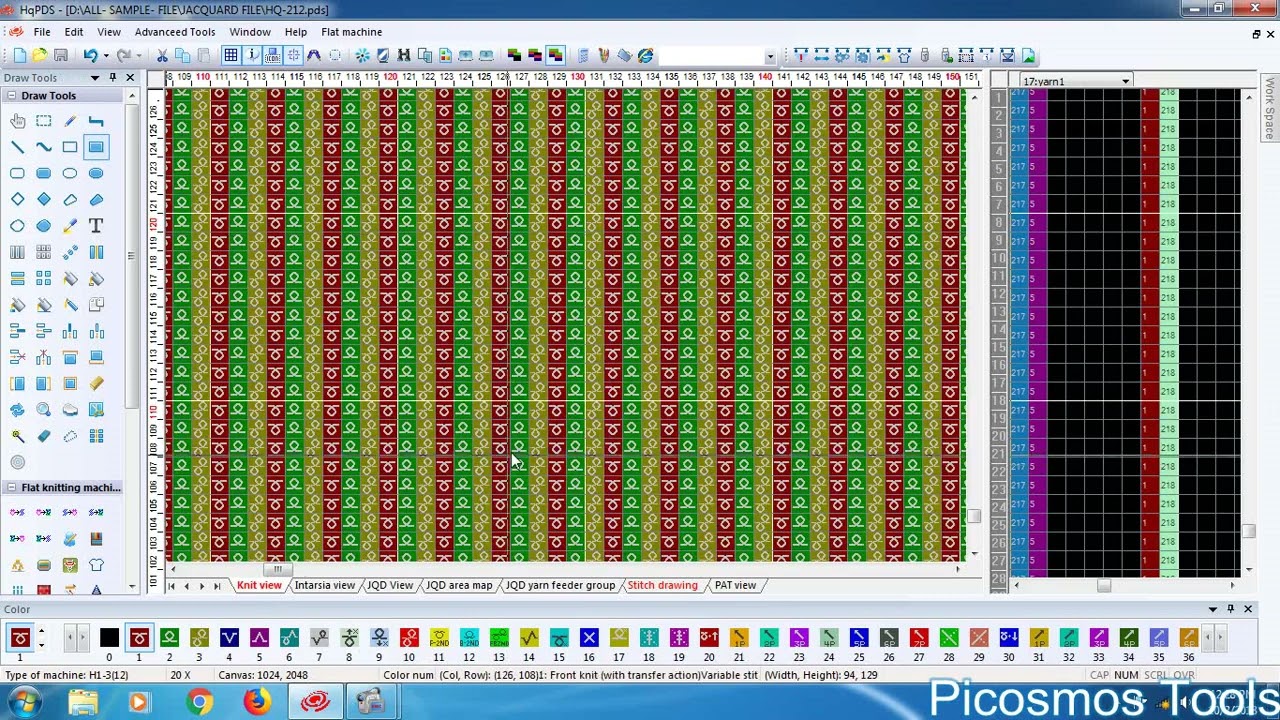Open a file with the yellow folder icon

pos(40,56)
